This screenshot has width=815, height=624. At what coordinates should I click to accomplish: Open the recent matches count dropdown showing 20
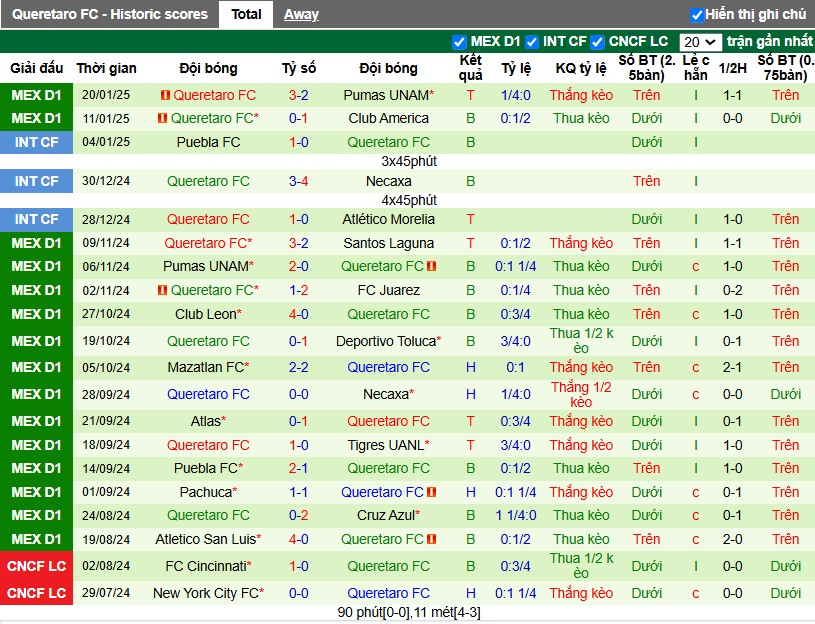tap(700, 42)
